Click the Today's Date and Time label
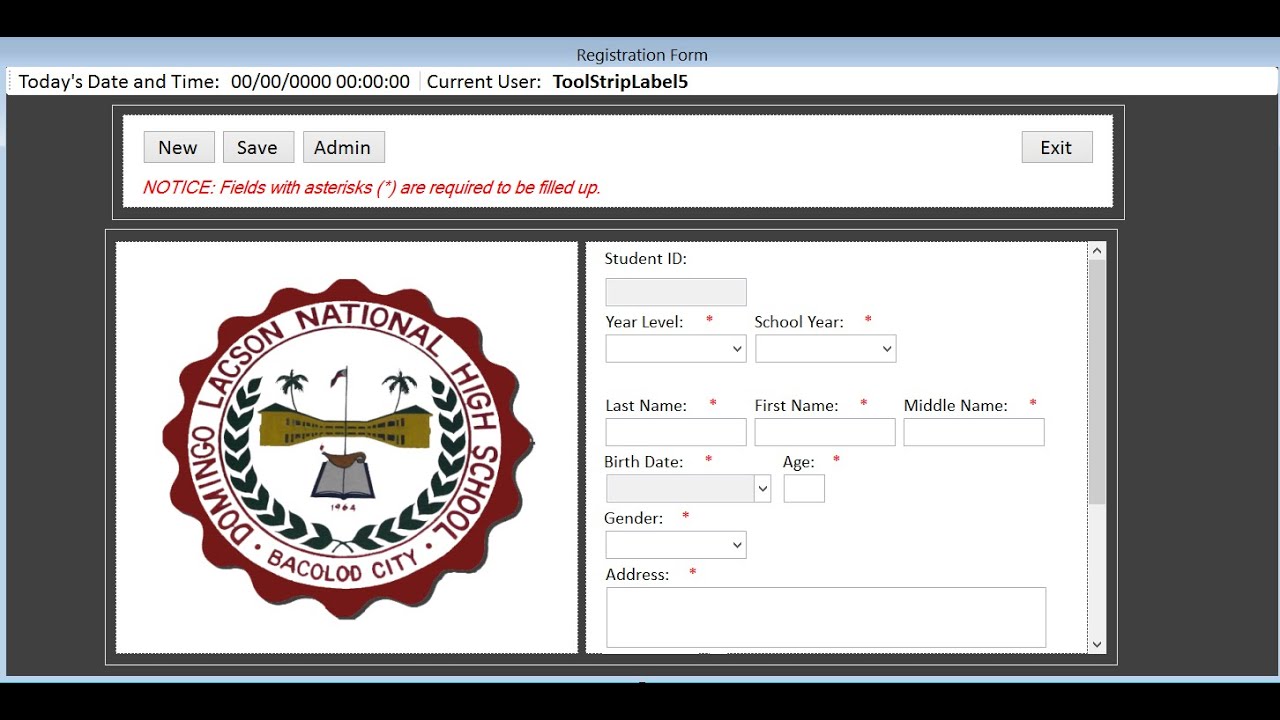Image resolution: width=1280 pixels, height=720 pixels. pyautogui.click(x=119, y=82)
